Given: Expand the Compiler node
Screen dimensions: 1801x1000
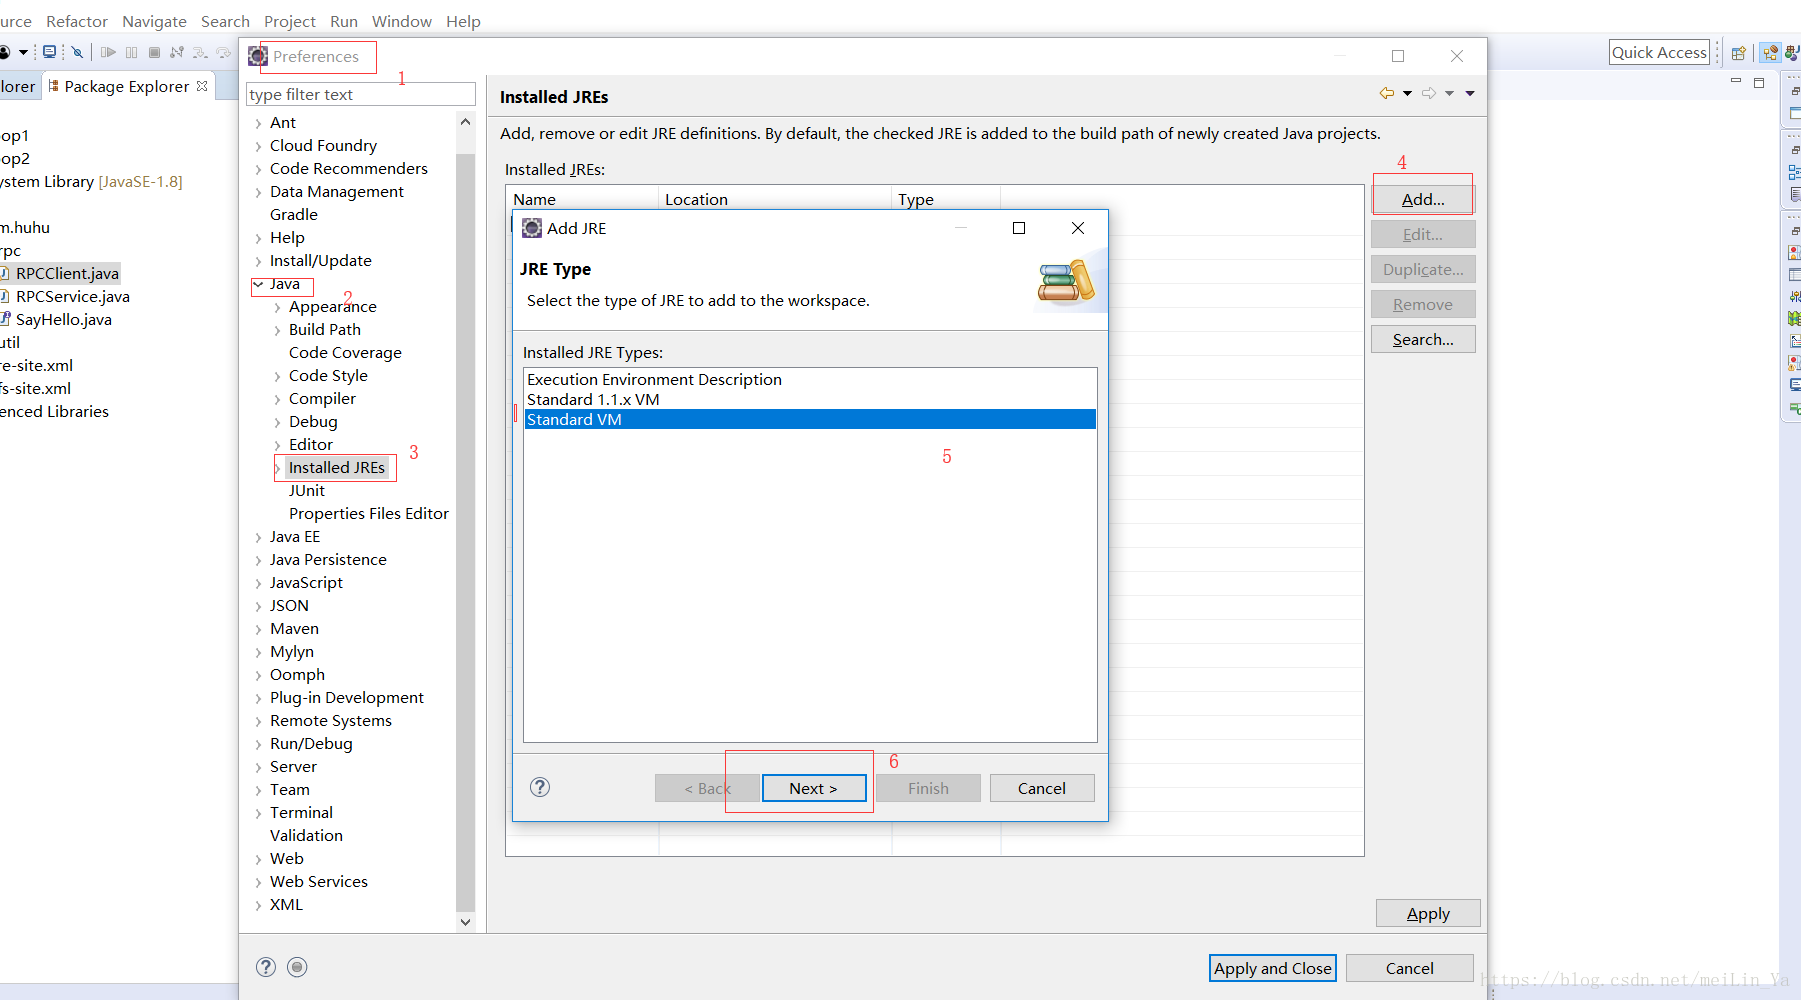Looking at the screenshot, I should click(x=277, y=399).
